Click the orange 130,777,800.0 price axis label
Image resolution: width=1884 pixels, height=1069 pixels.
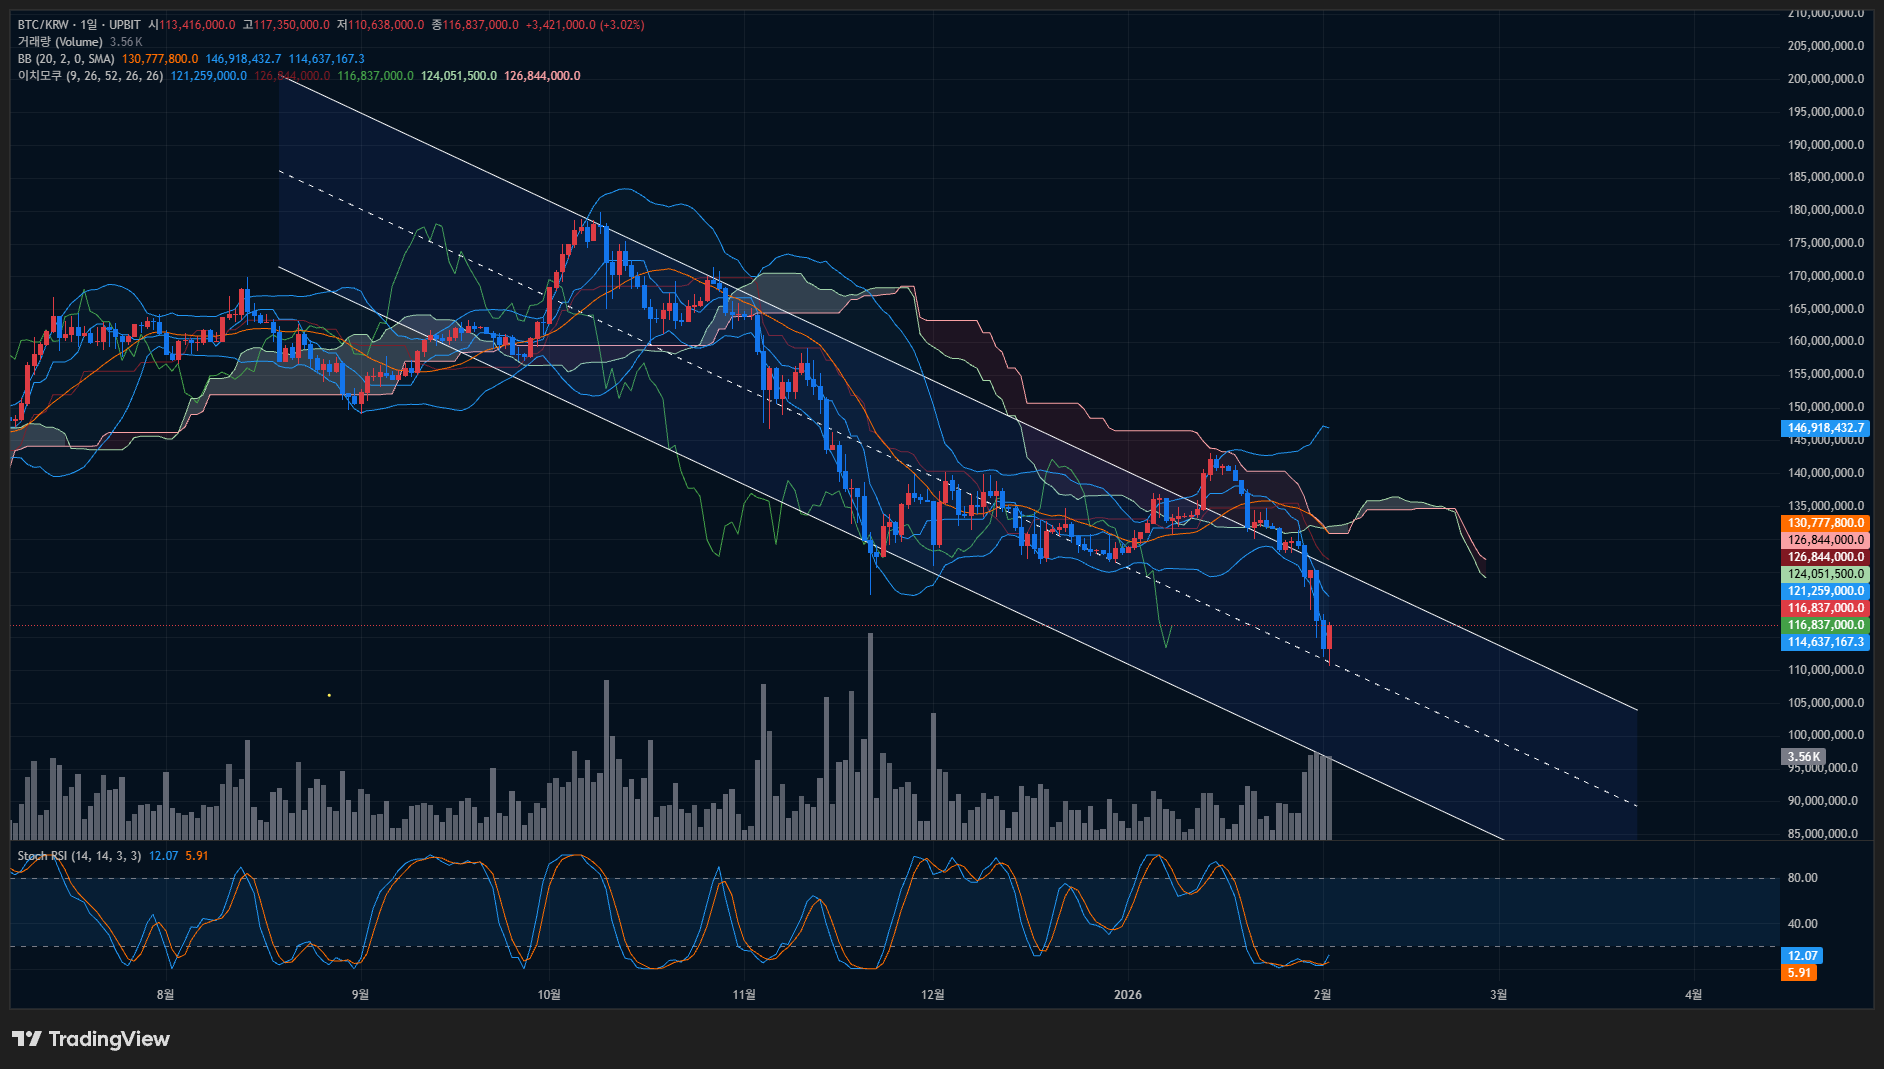[x=1825, y=523]
